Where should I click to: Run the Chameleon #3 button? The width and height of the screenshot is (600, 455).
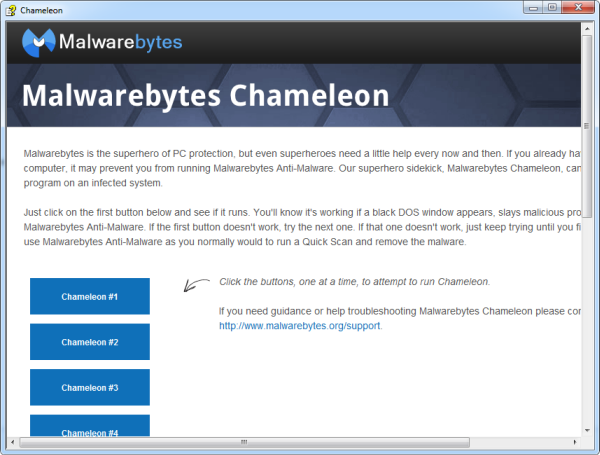pos(90,387)
